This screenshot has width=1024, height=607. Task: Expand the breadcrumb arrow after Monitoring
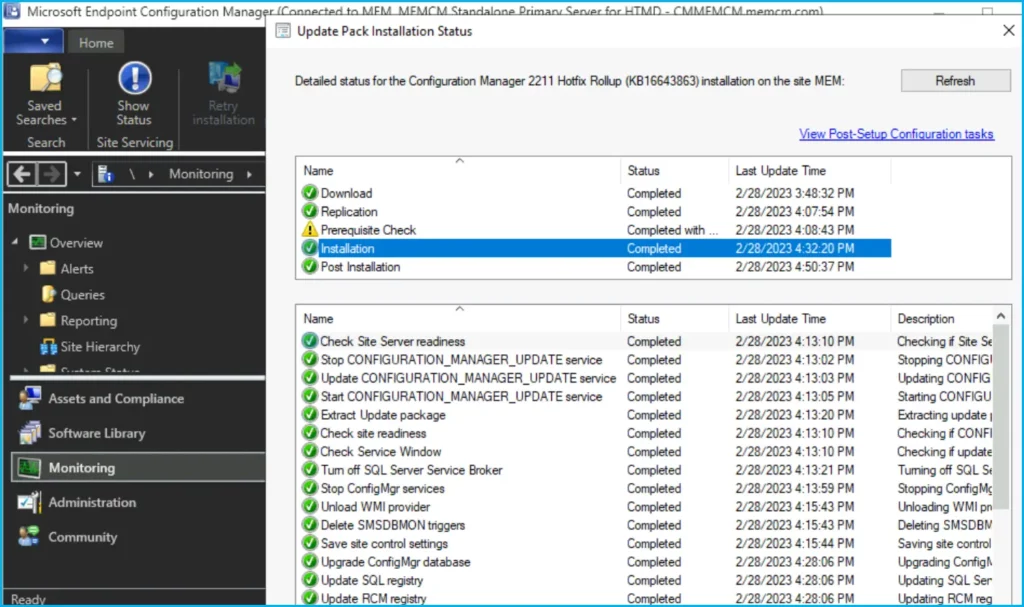click(x=249, y=174)
